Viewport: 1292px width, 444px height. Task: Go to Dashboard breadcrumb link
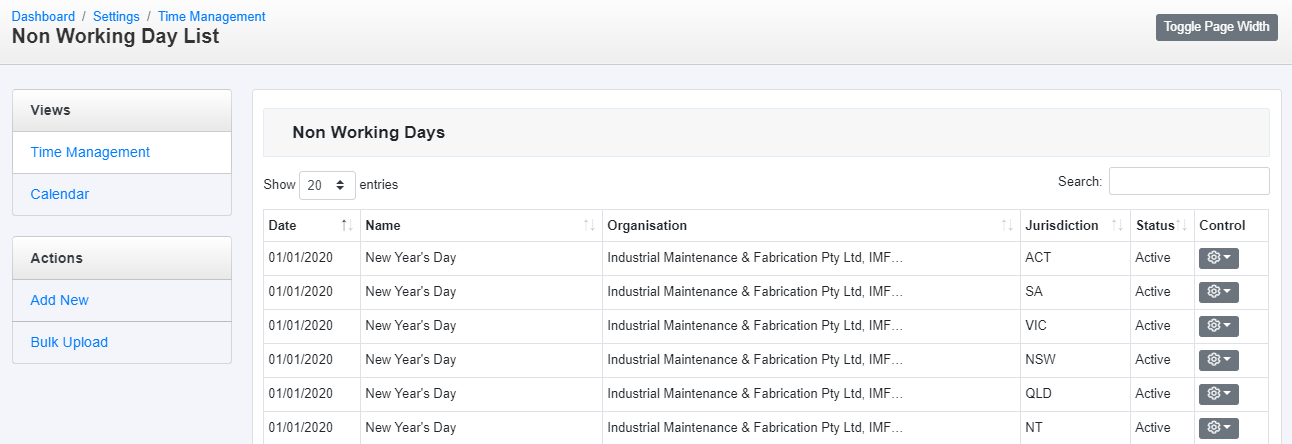(x=43, y=17)
